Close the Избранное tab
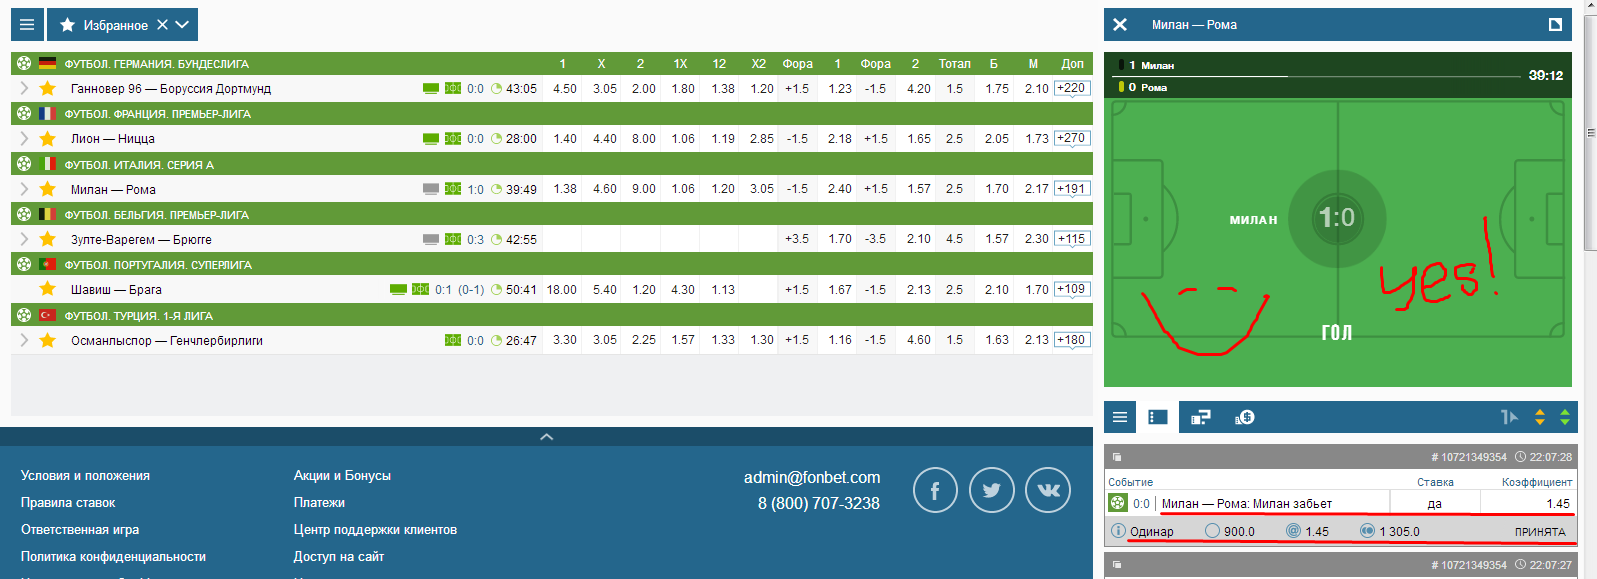Image resolution: width=1597 pixels, height=579 pixels. [x=162, y=24]
